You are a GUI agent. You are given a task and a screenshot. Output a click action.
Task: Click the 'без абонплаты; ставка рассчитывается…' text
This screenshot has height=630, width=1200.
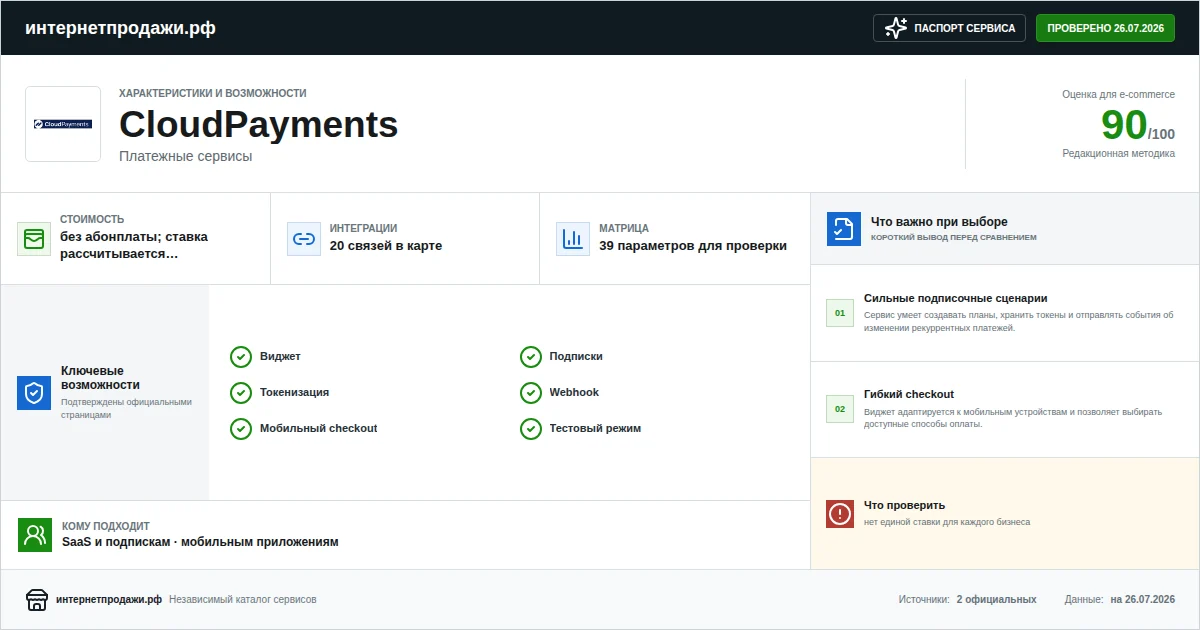[x=134, y=246]
